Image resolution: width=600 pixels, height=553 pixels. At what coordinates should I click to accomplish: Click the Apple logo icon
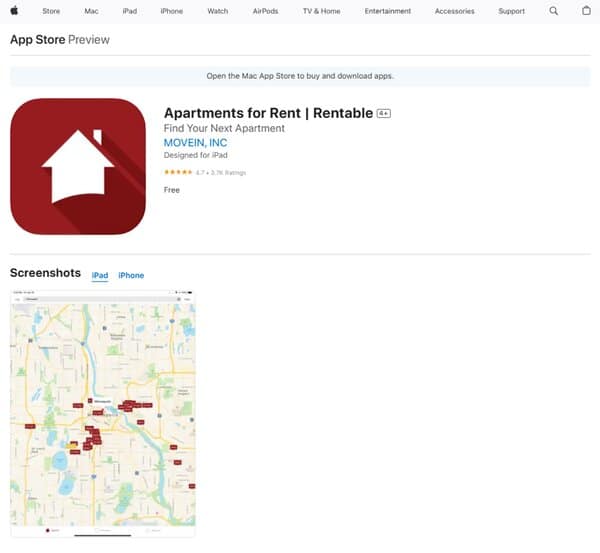pos(14,11)
